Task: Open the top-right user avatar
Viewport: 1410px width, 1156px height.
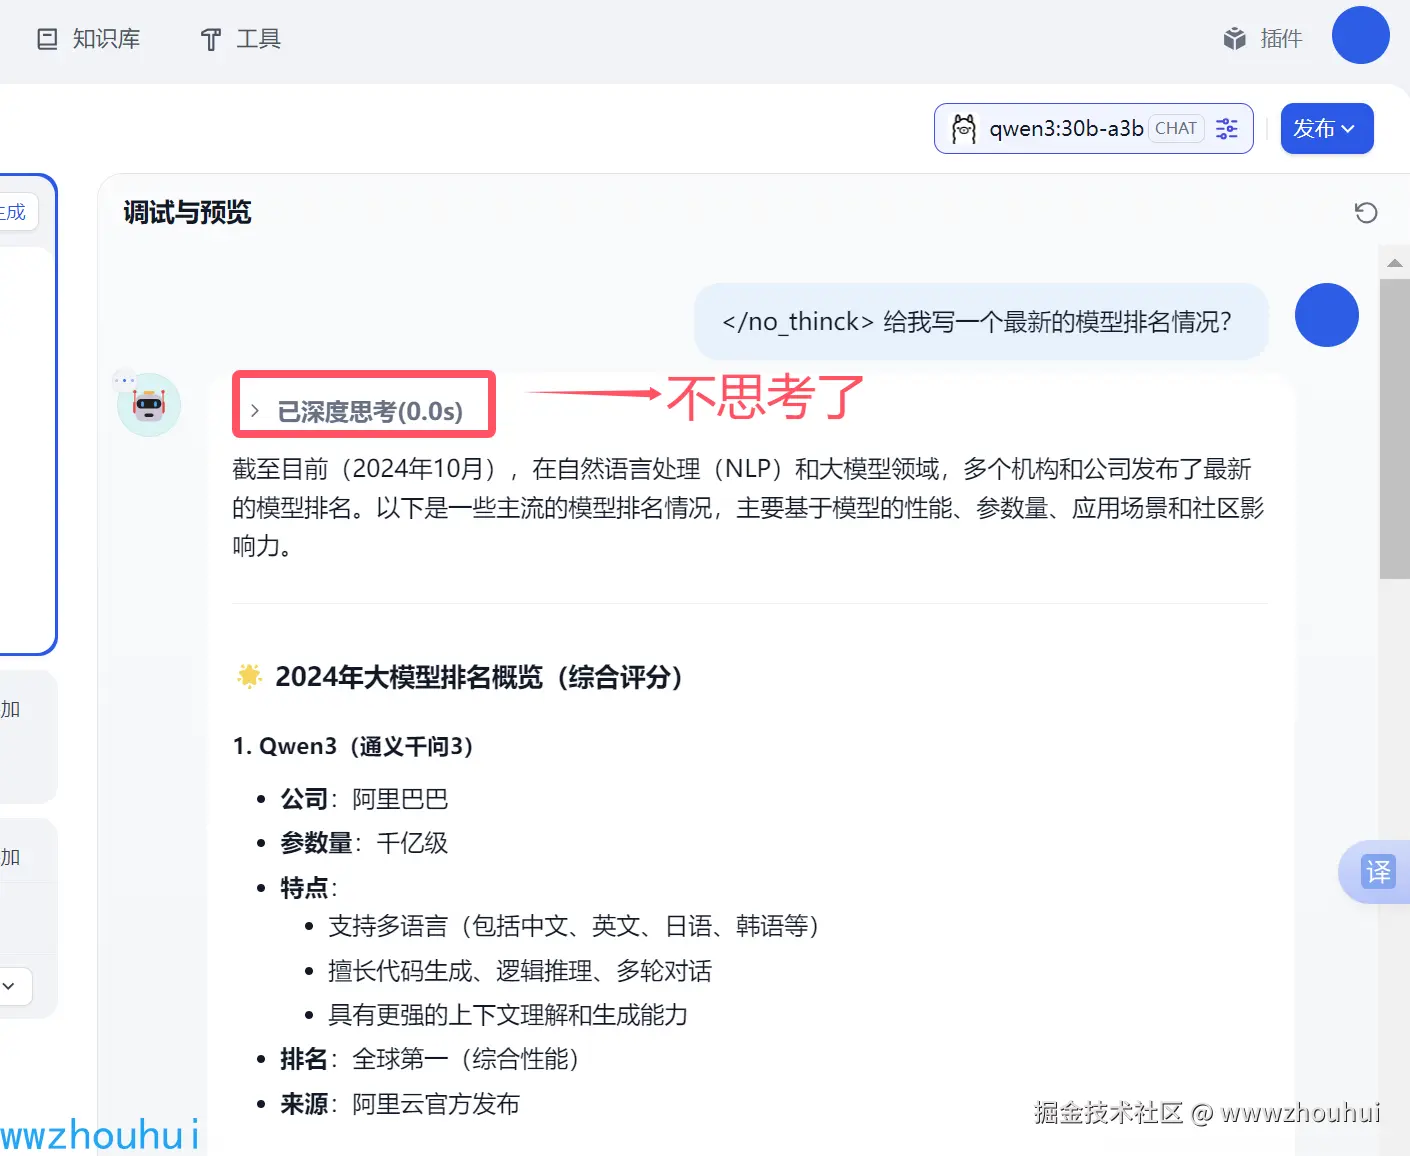Action: point(1360,35)
